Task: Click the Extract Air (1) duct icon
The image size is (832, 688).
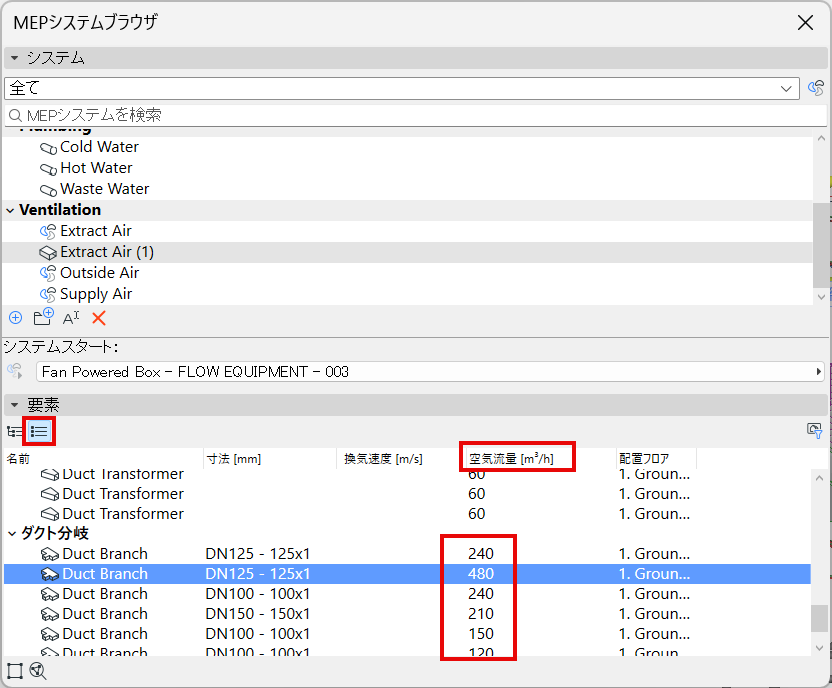Action: coord(48,252)
